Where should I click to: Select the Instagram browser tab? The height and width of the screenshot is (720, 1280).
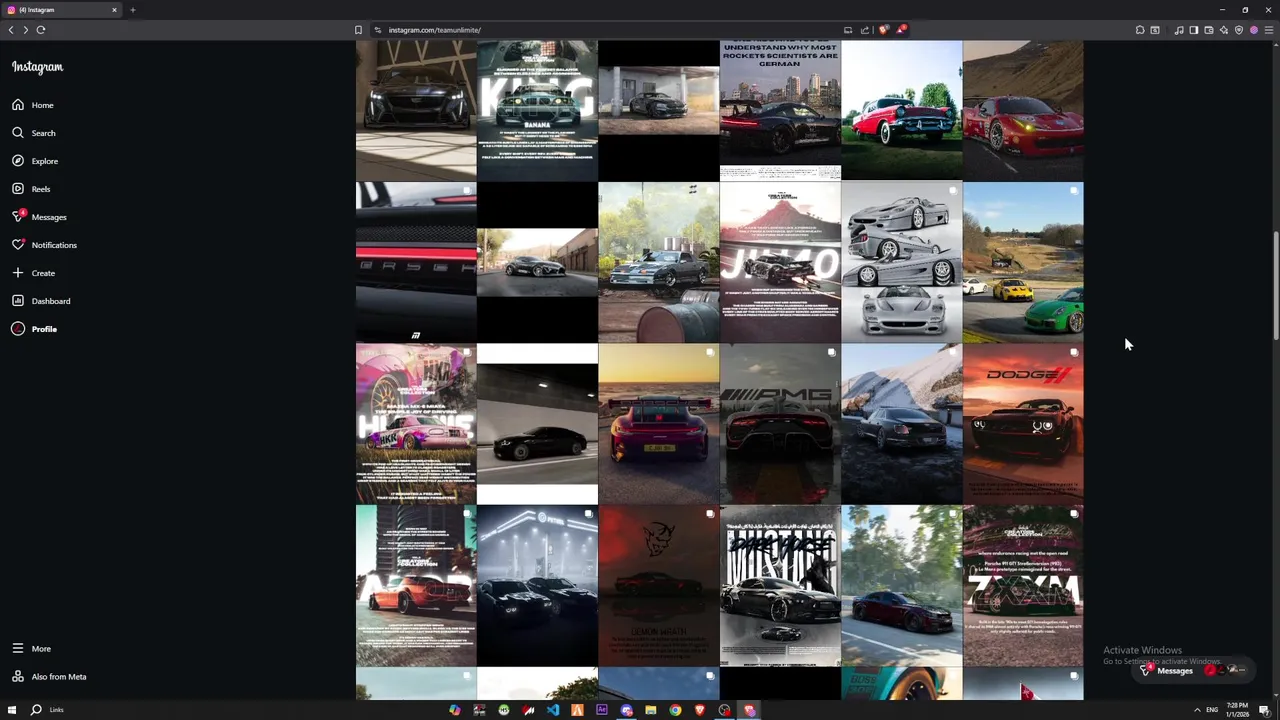tap(60, 10)
